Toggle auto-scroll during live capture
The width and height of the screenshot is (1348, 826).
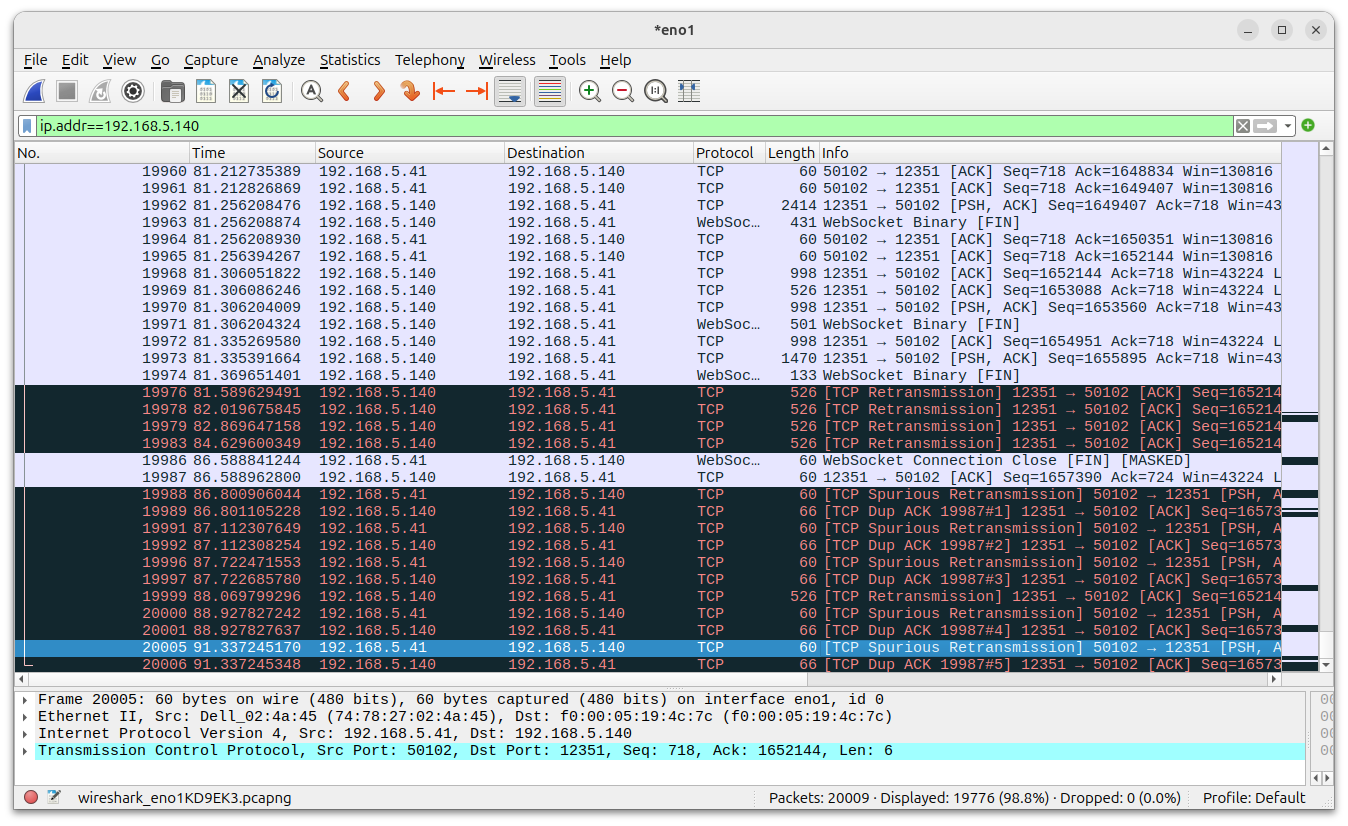(510, 92)
